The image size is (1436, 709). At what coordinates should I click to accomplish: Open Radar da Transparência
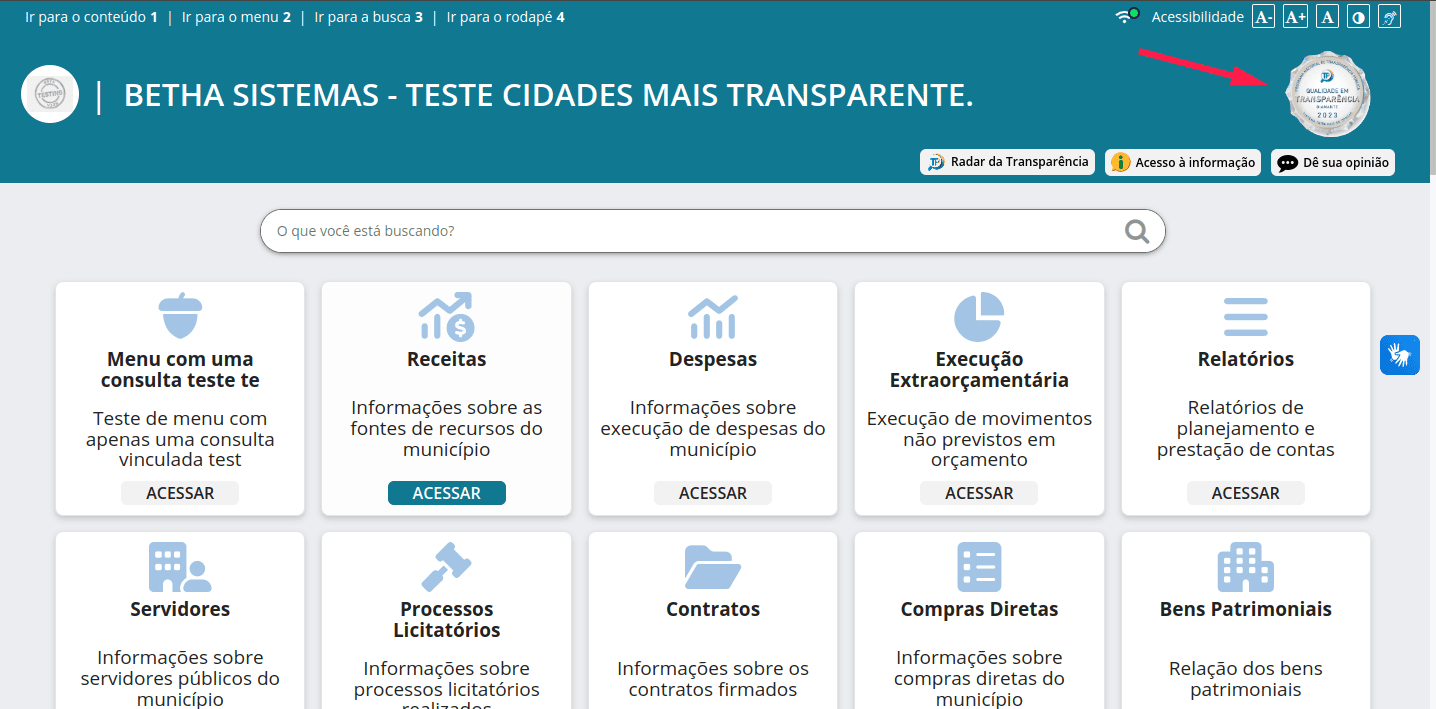(x=1007, y=162)
